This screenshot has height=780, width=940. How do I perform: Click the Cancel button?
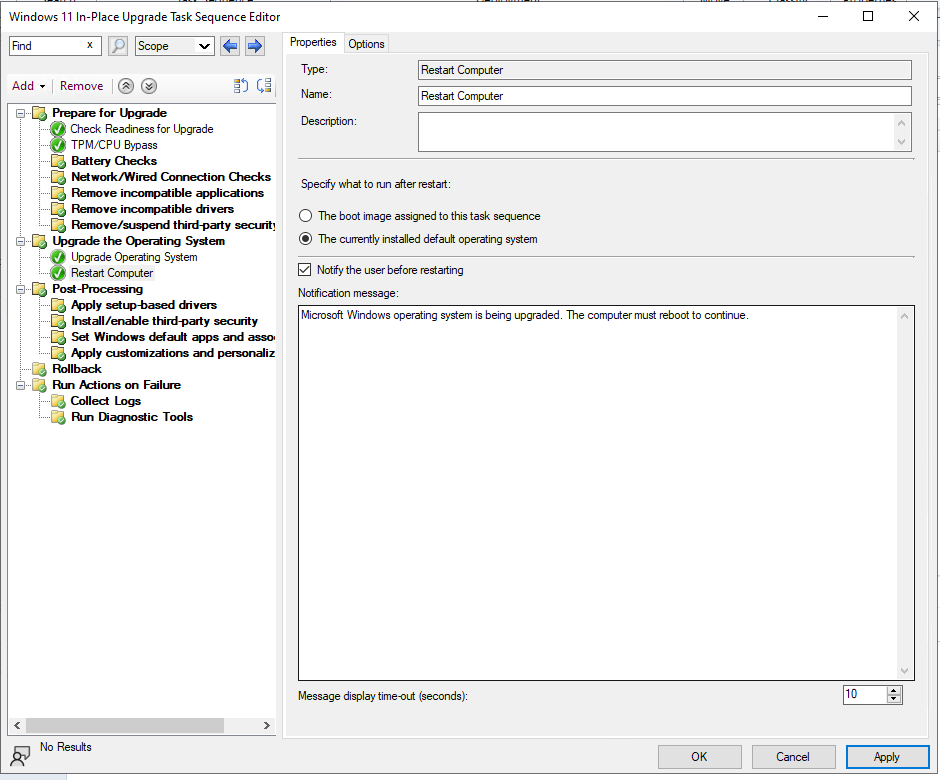793,757
